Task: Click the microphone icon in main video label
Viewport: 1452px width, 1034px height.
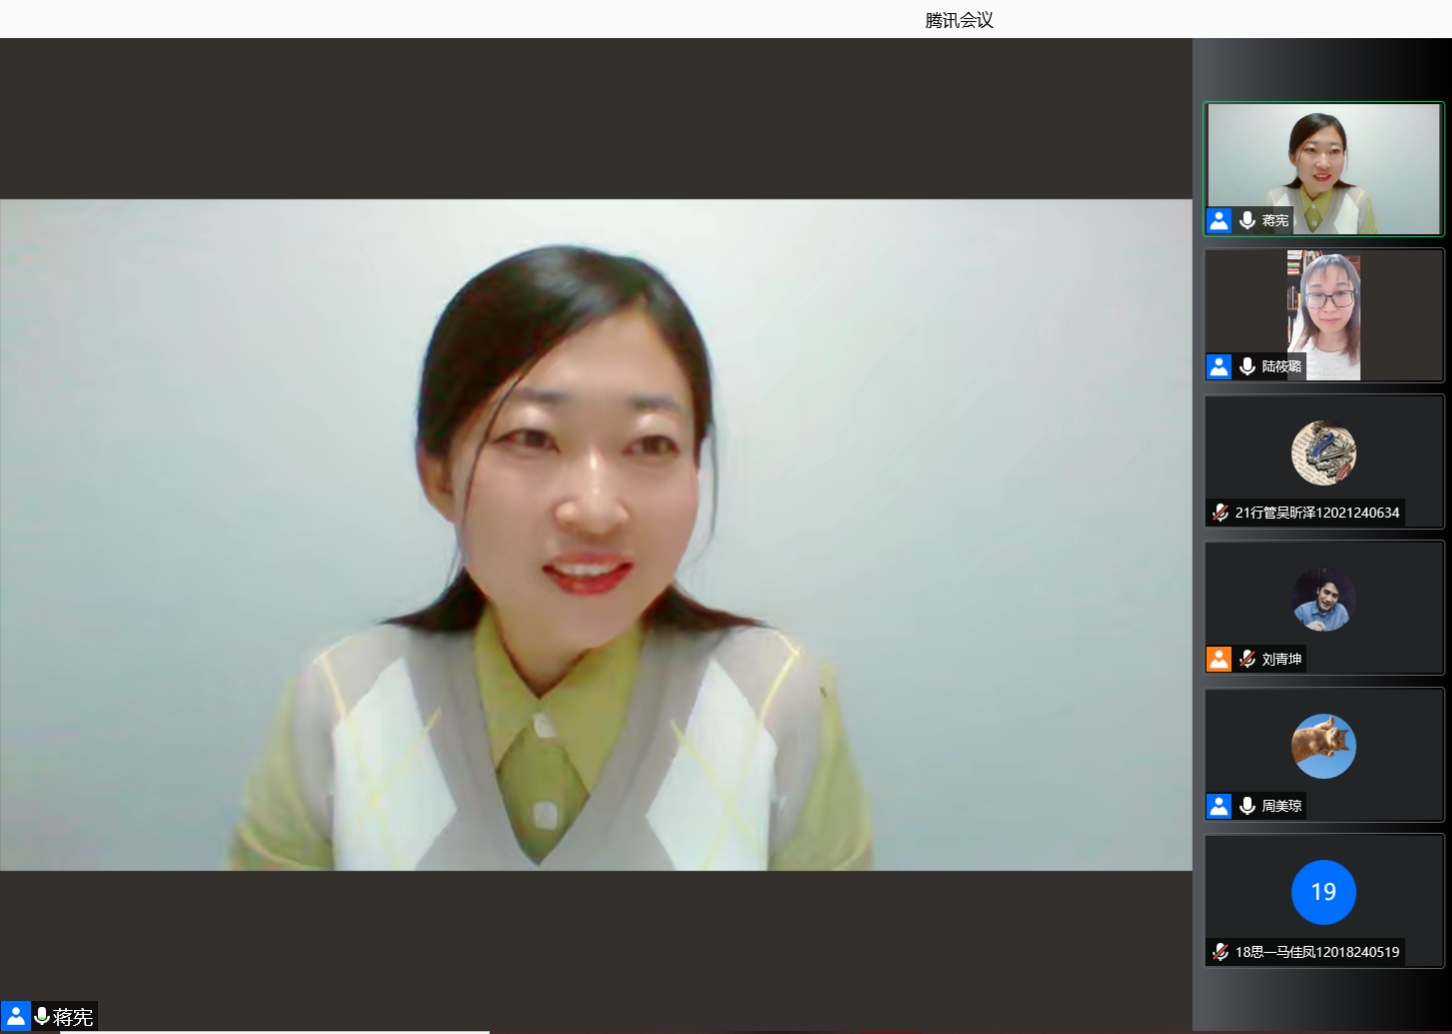Action: pyautogui.click(x=42, y=1016)
